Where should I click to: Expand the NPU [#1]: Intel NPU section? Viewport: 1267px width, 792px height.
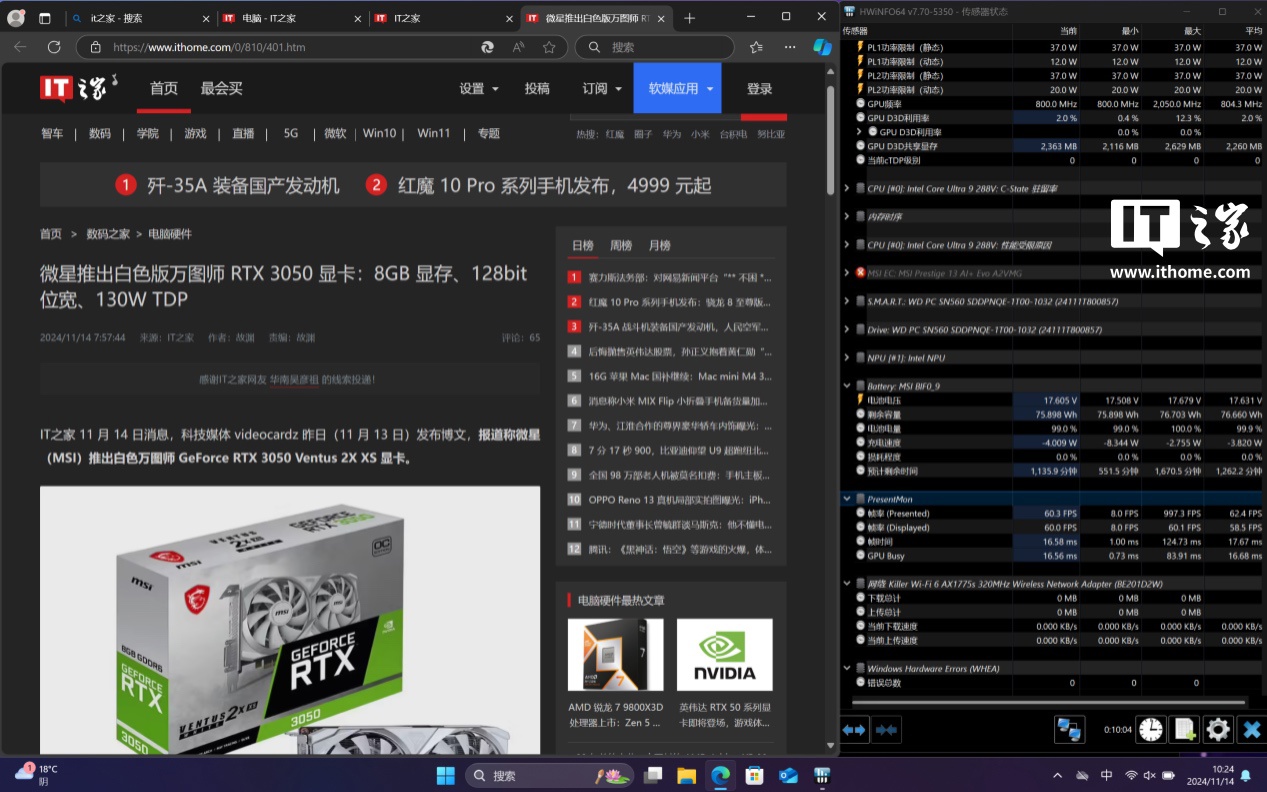[848, 358]
